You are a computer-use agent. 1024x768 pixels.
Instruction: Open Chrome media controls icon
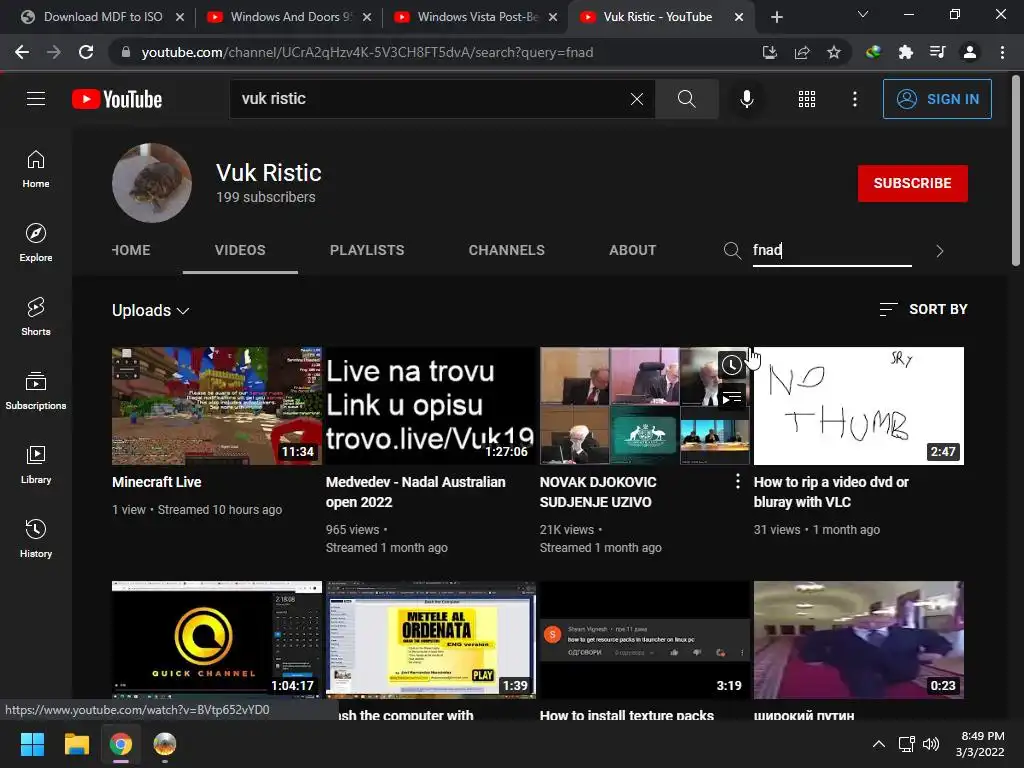click(937, 52)
